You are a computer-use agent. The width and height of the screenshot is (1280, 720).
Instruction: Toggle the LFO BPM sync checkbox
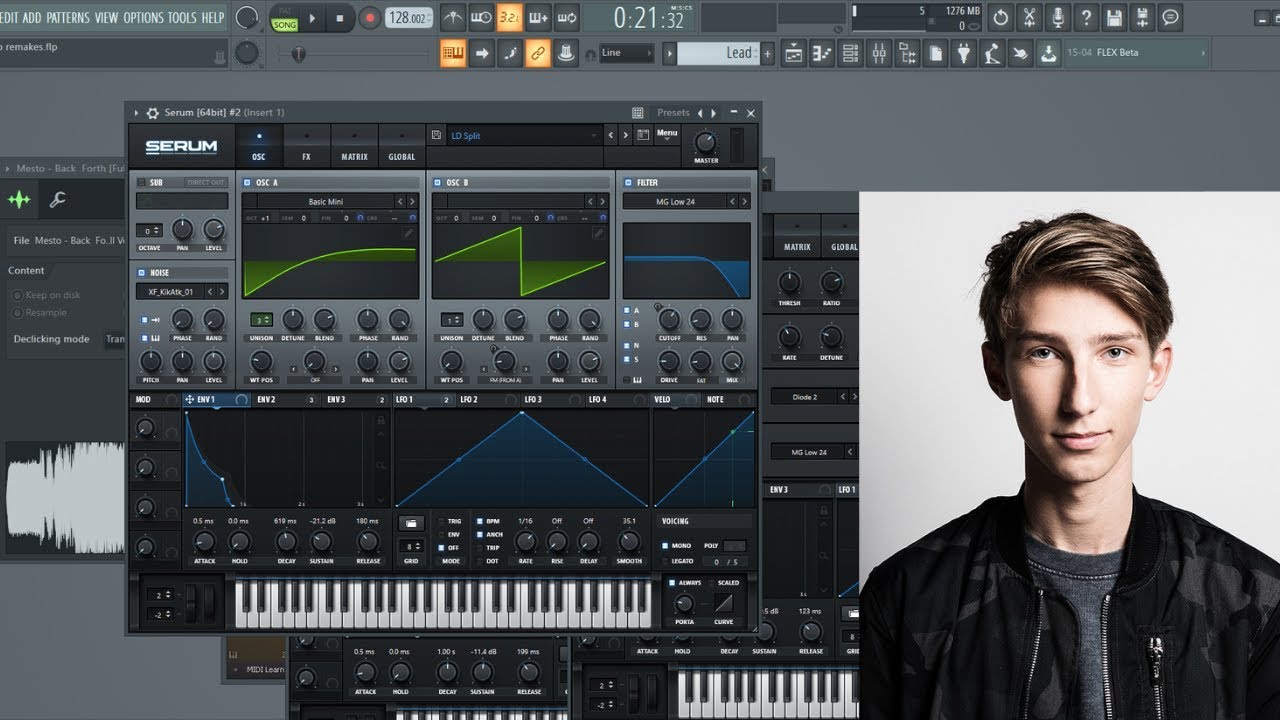pyautogui.click(x=479, y=521)
